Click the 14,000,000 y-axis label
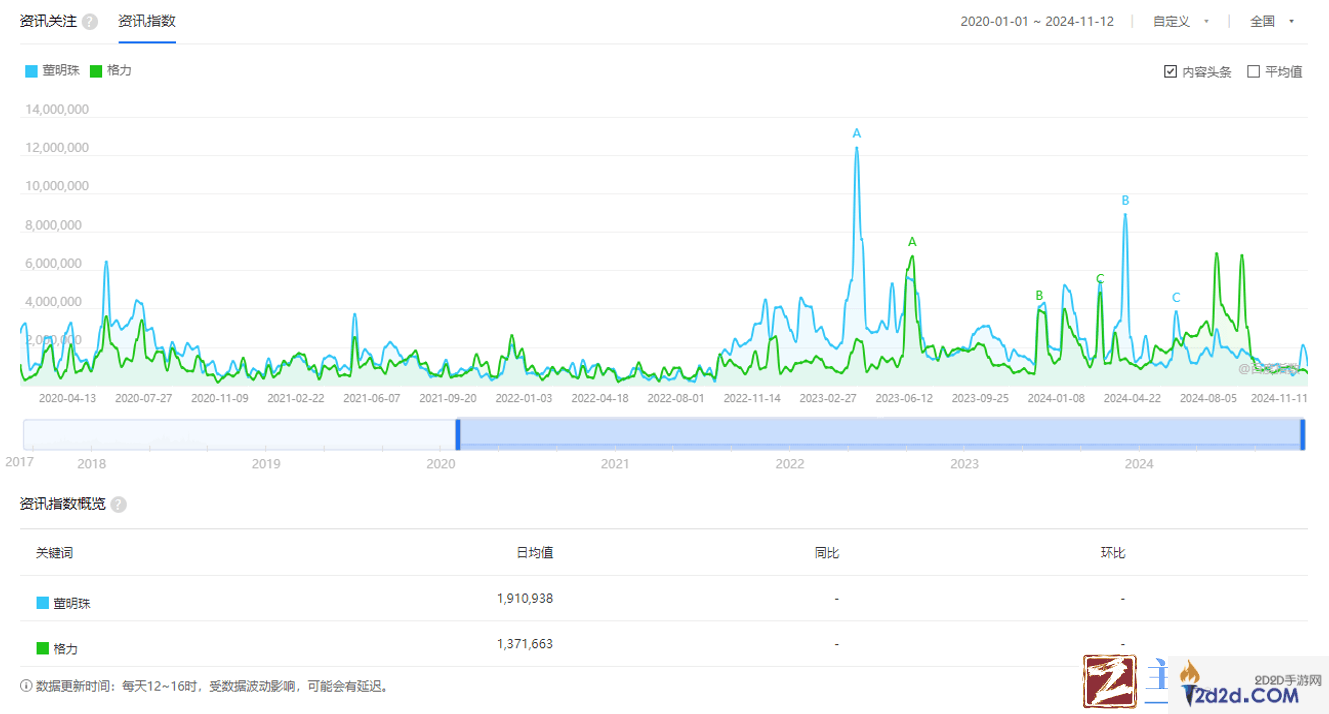Screen dimensions: 1329x714 click(55, 110)
